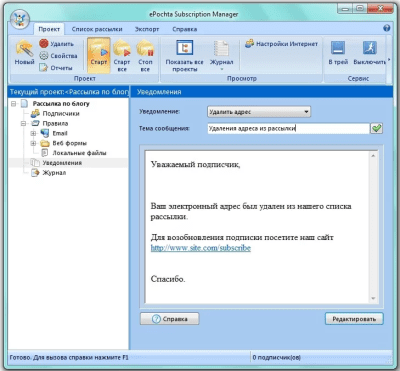The height and width of the screenshot is (371, 400).
Task: Open the Экспорт ribbon tab
Action: [x=147, y=29]
